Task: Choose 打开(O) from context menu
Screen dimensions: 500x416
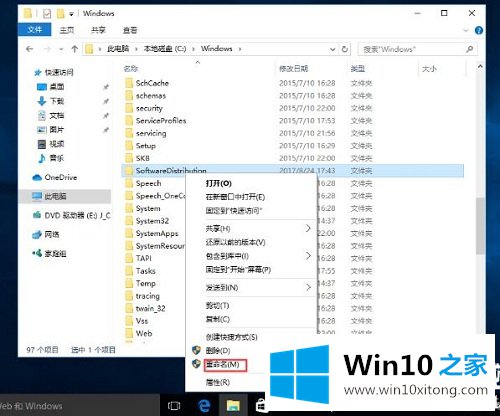Action: 219,183
